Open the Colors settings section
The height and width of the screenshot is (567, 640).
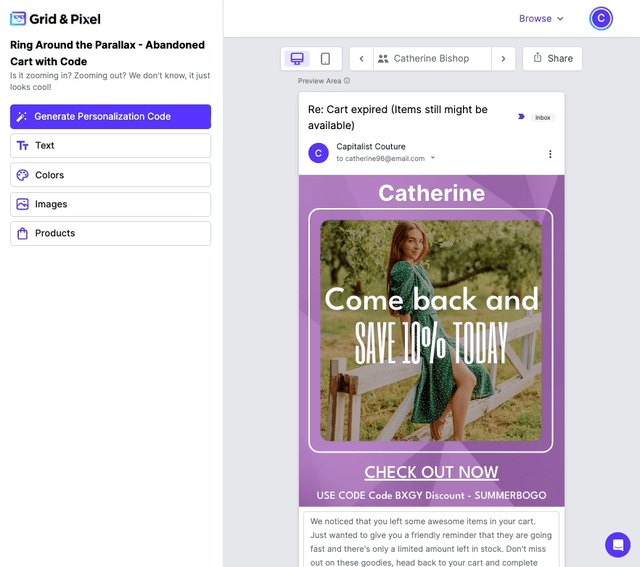click(x=111, y=175)
